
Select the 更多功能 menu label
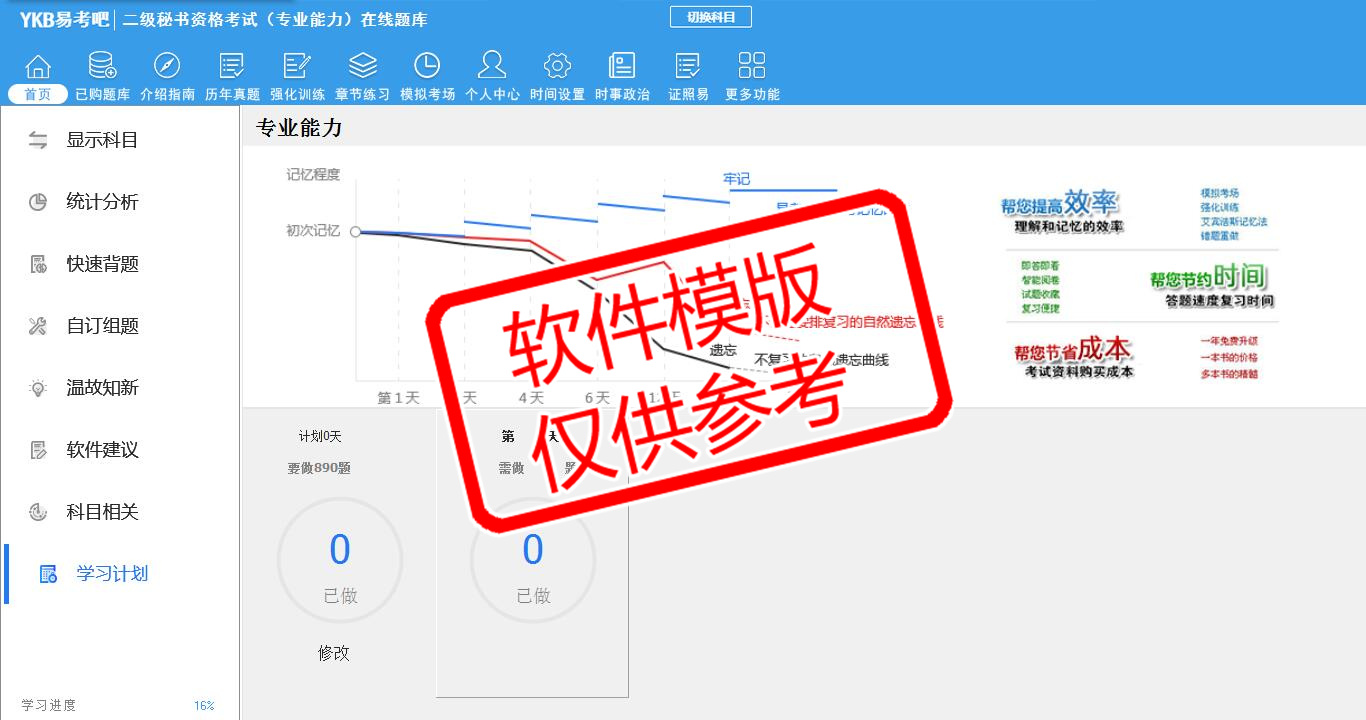(752, 94)
